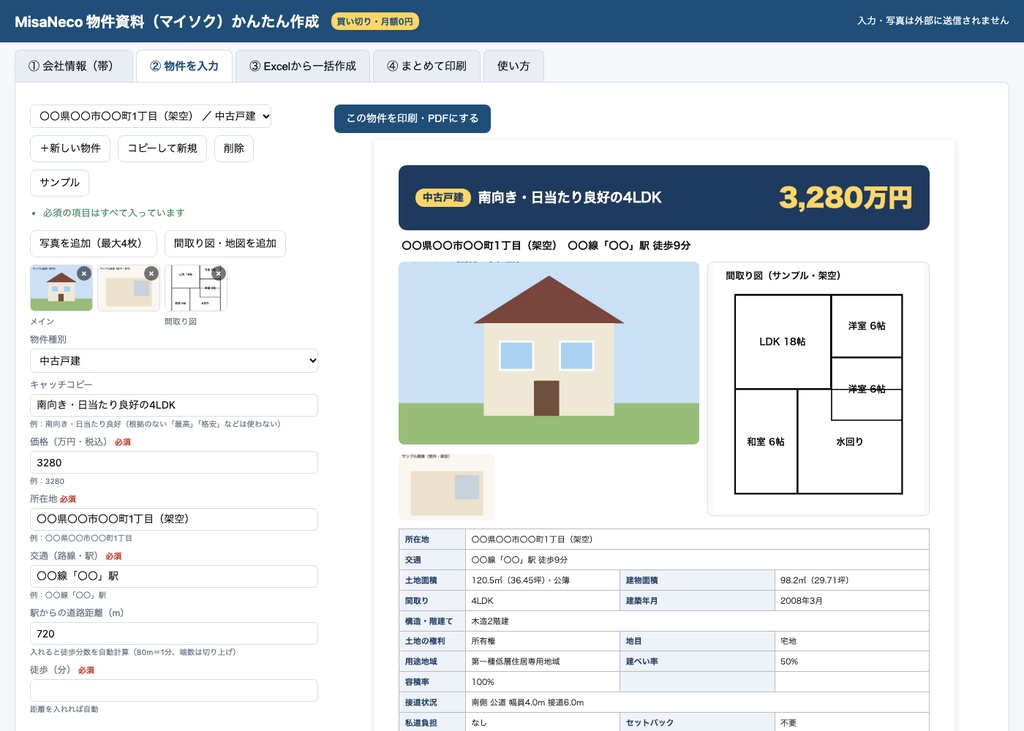Image resolution: width=1024 pixels, height=731 pixels.
Task: Click the 間取り value 4LDK
Action: [x=542, y=600]
